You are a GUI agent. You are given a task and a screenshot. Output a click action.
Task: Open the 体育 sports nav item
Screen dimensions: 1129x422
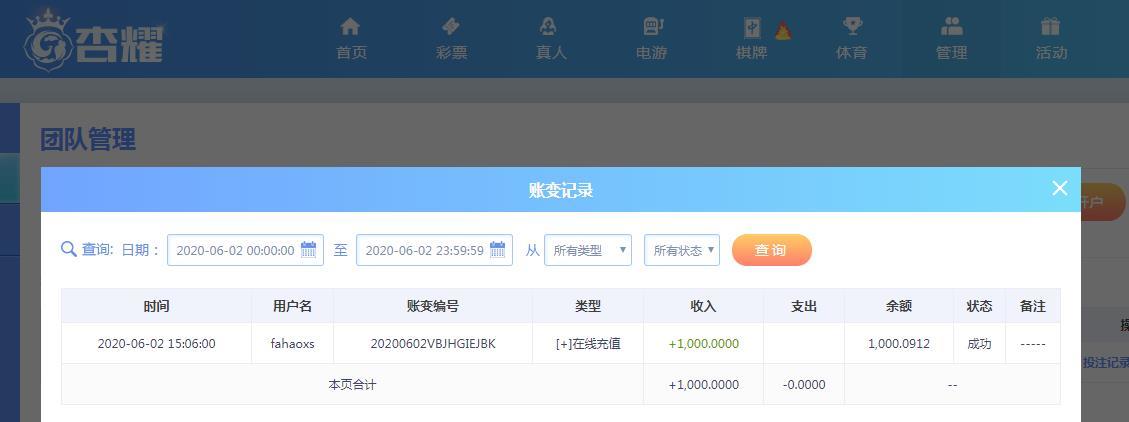852,39
